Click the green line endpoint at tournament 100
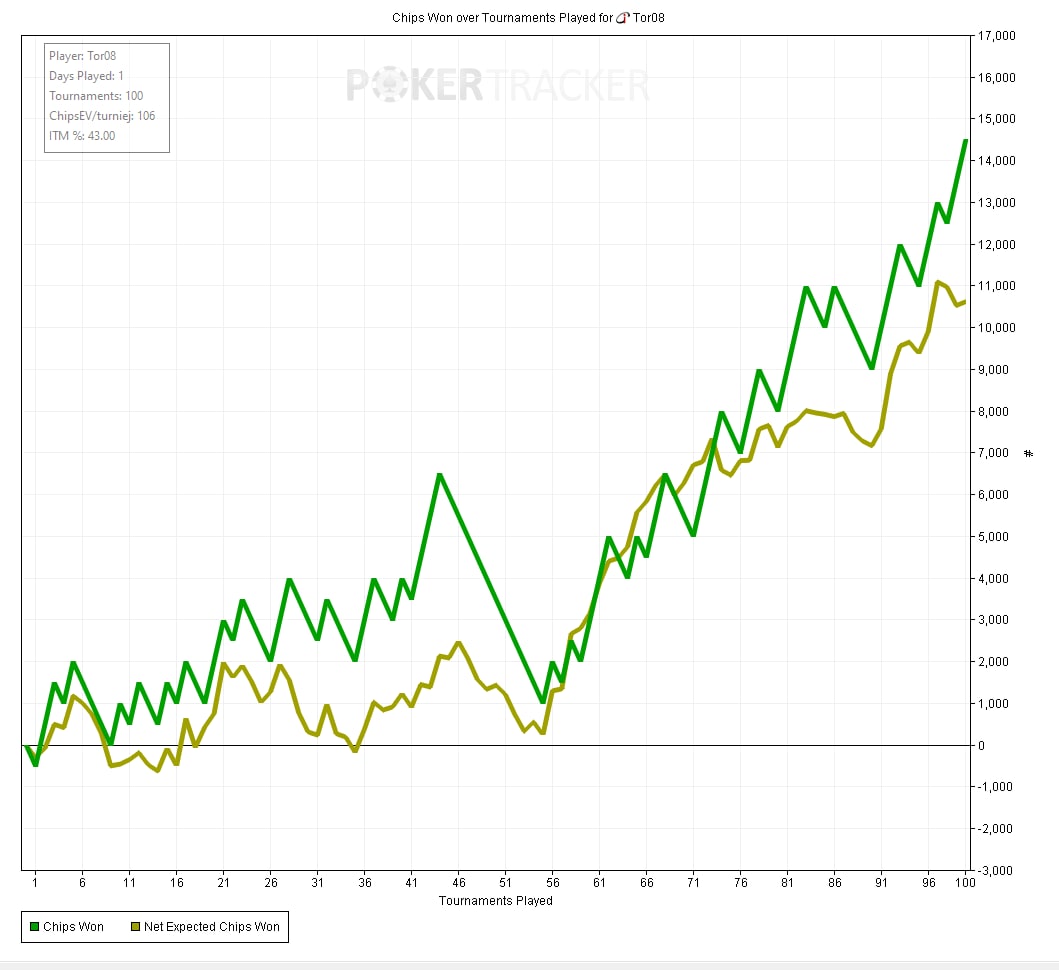The width and height of the screenshot is (1059, 970). tap(965, 141)
